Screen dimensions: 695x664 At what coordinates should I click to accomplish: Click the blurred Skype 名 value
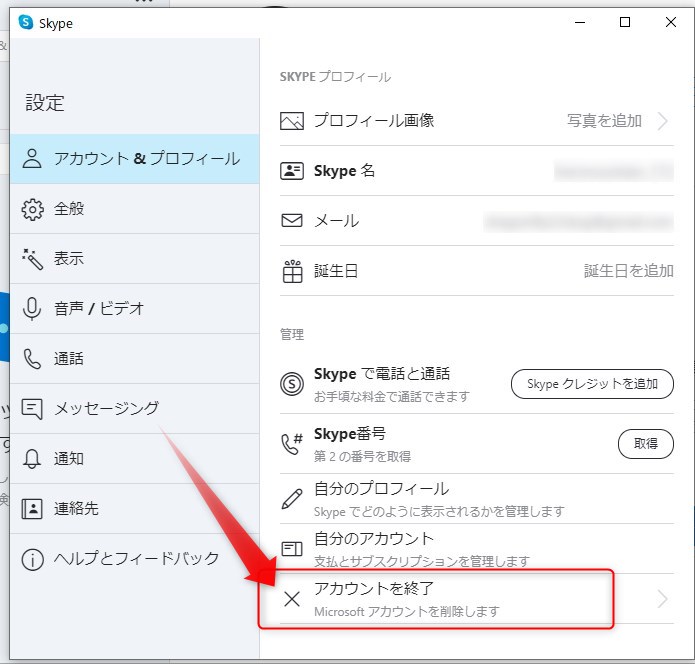tap(614, 171)
